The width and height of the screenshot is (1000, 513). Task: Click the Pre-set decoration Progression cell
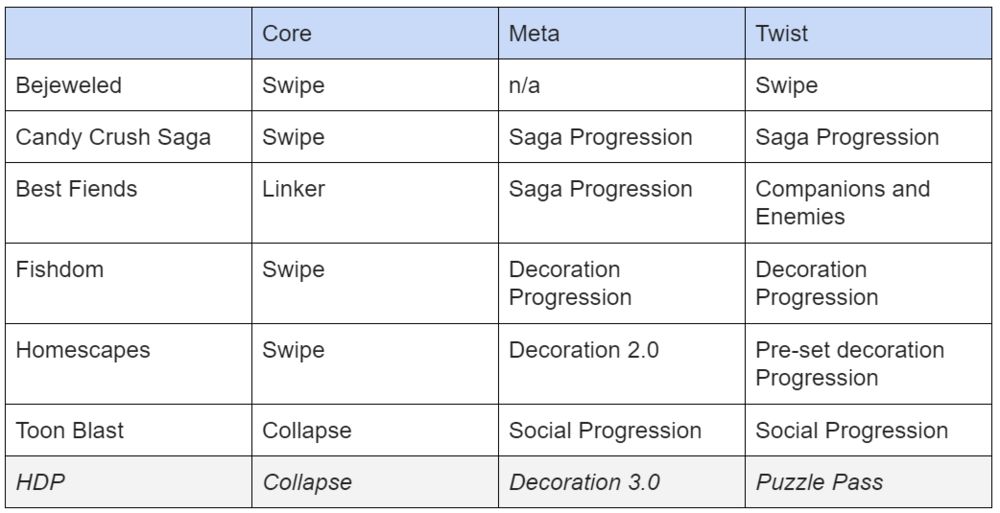point(869,364)
